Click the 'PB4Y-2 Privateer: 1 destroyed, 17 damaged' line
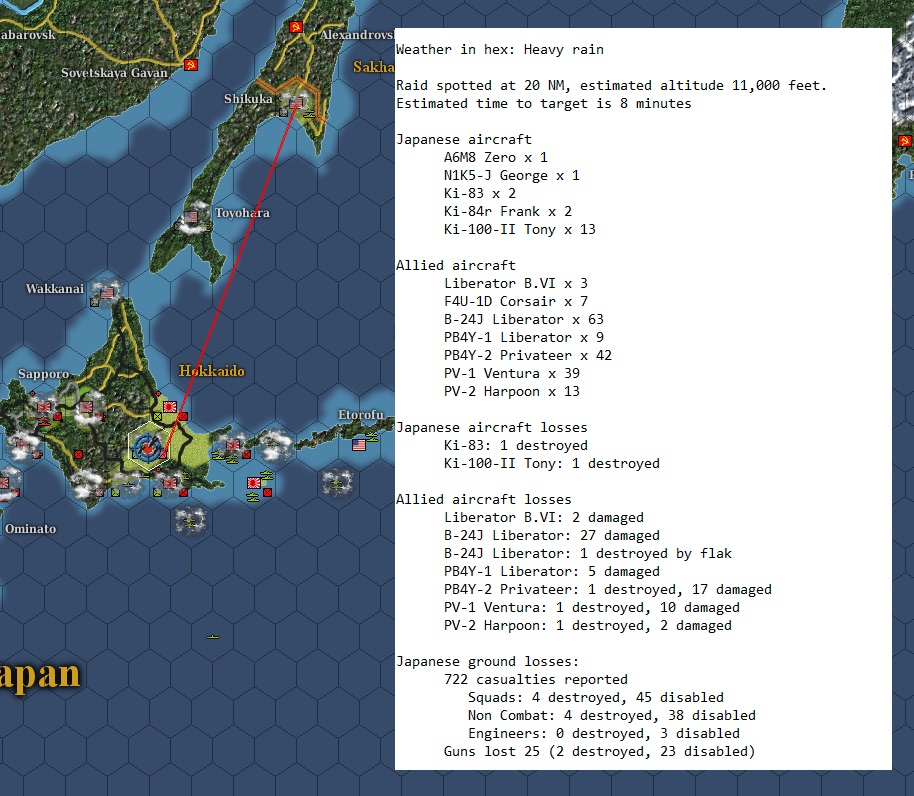 608,590
